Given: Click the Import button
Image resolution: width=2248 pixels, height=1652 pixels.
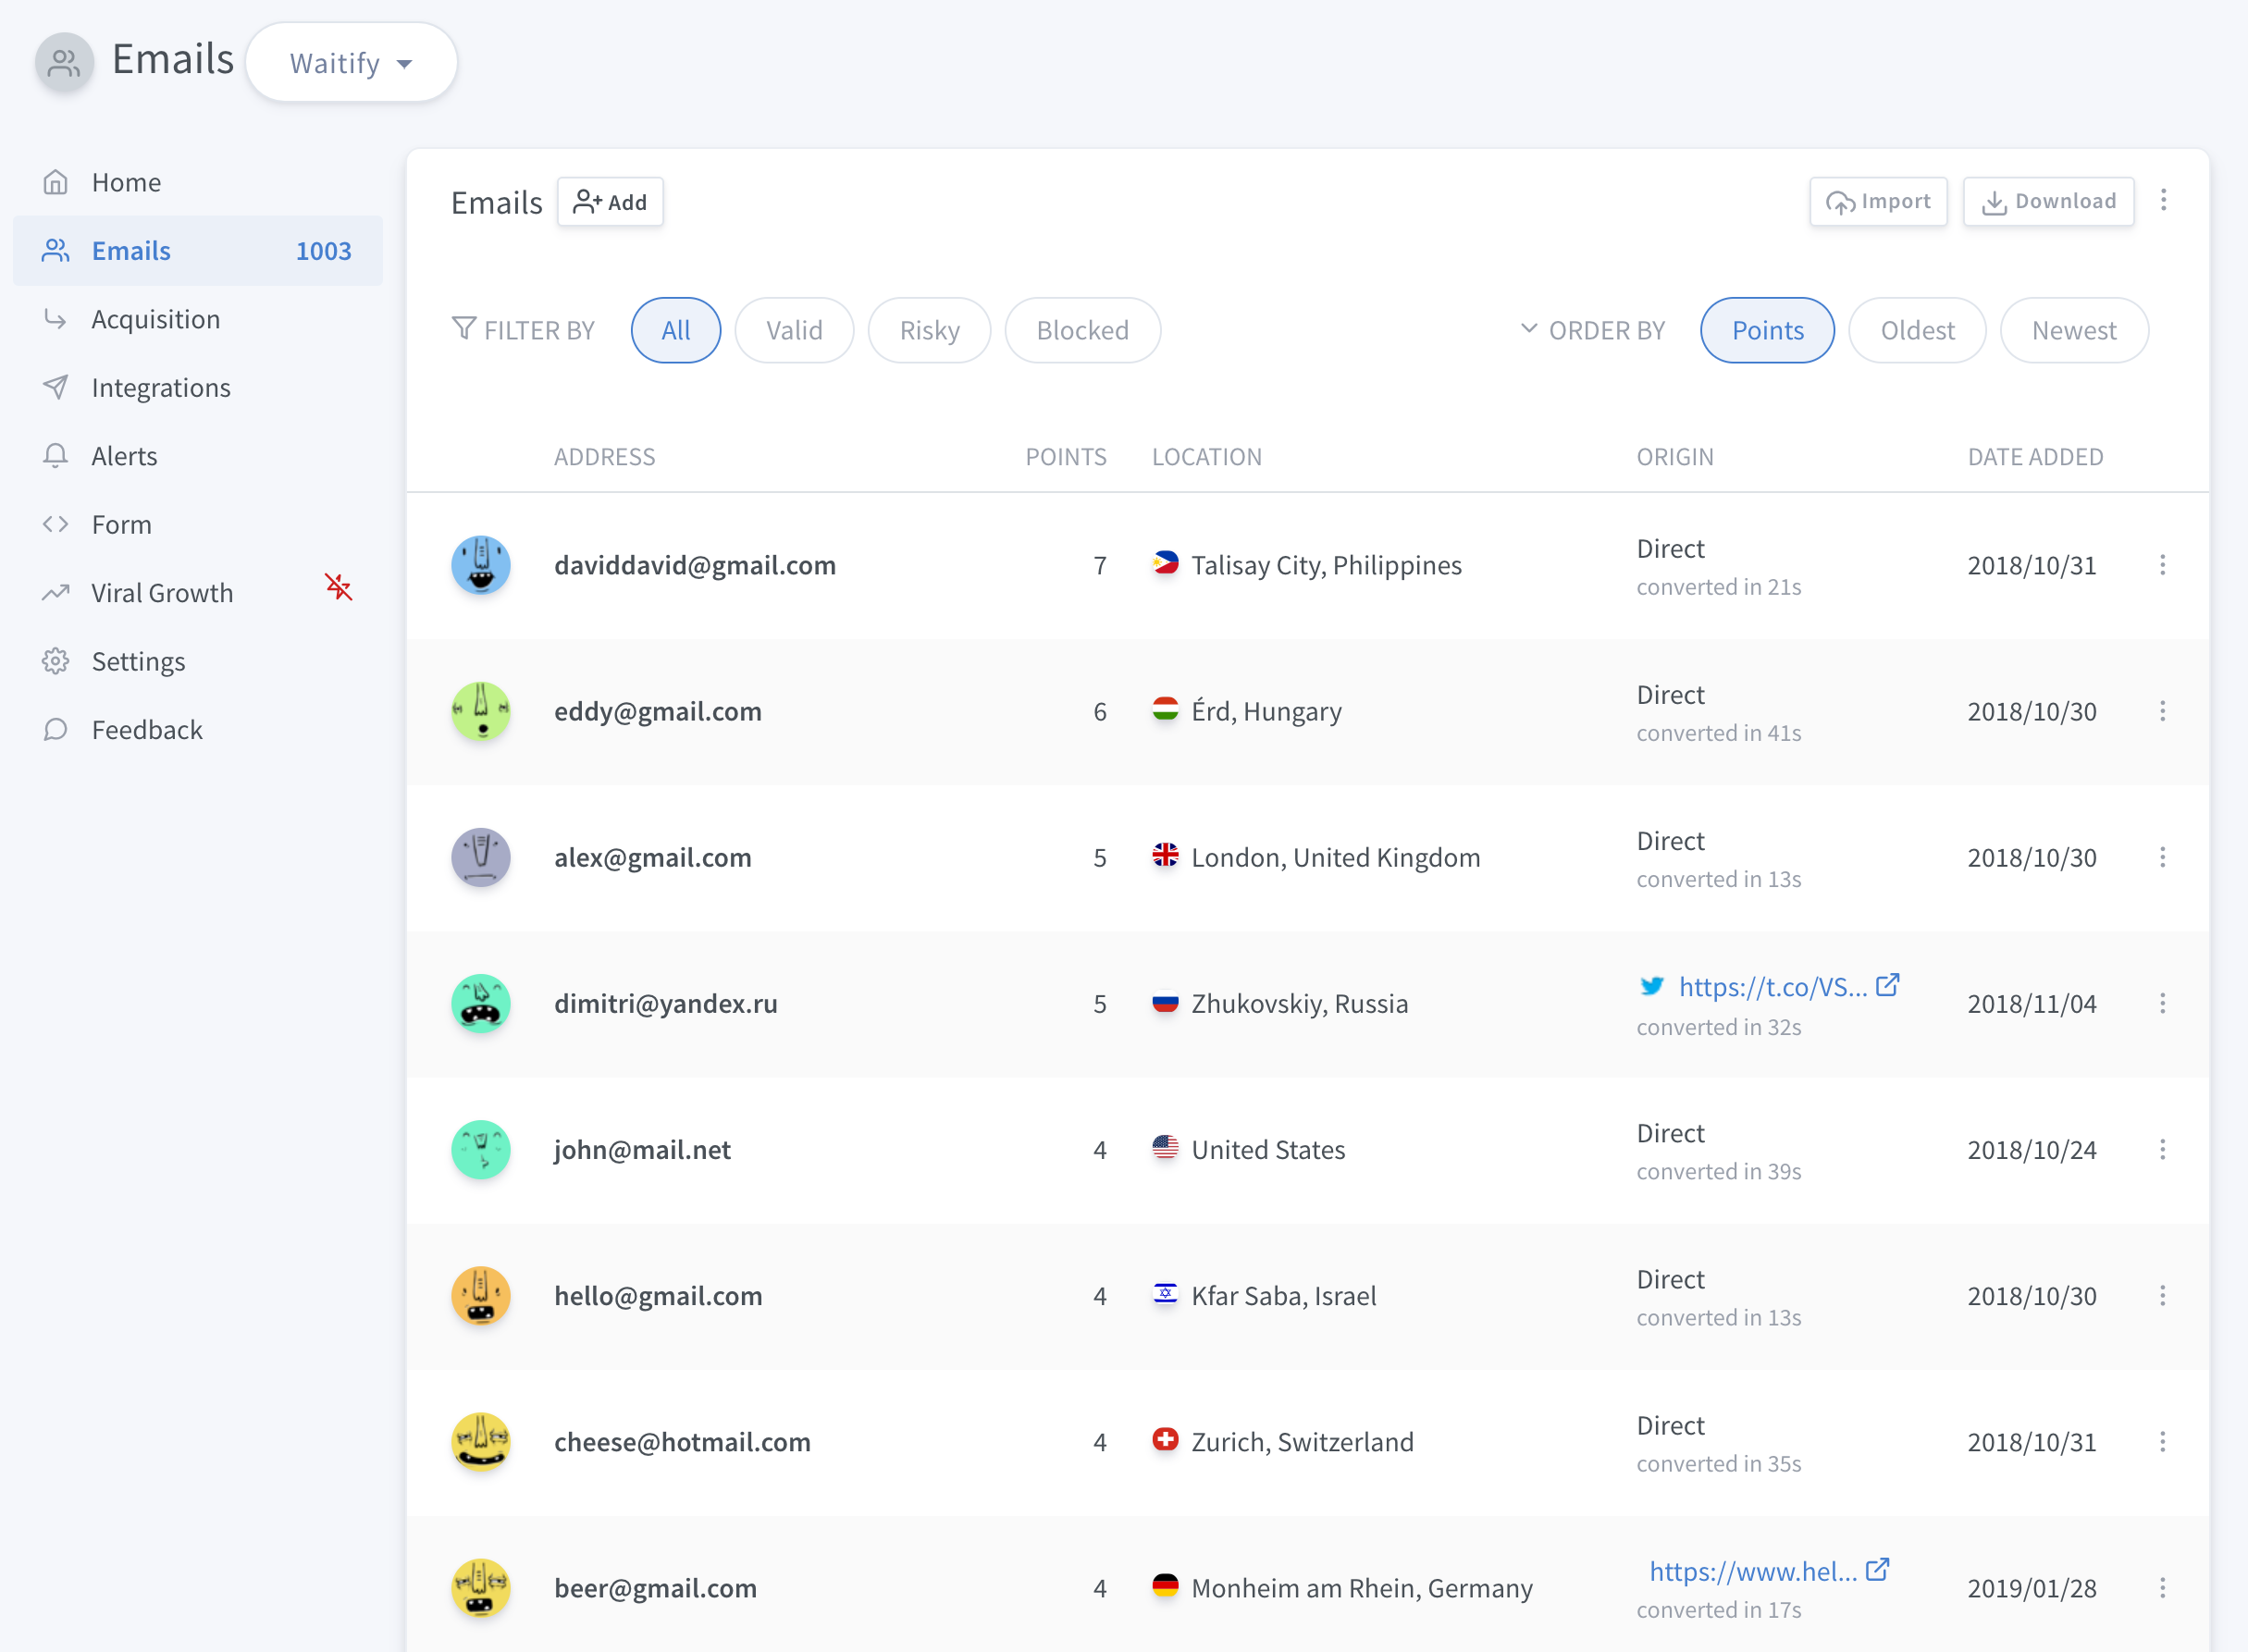Looking at the screenshot, I should [1878, 201].
